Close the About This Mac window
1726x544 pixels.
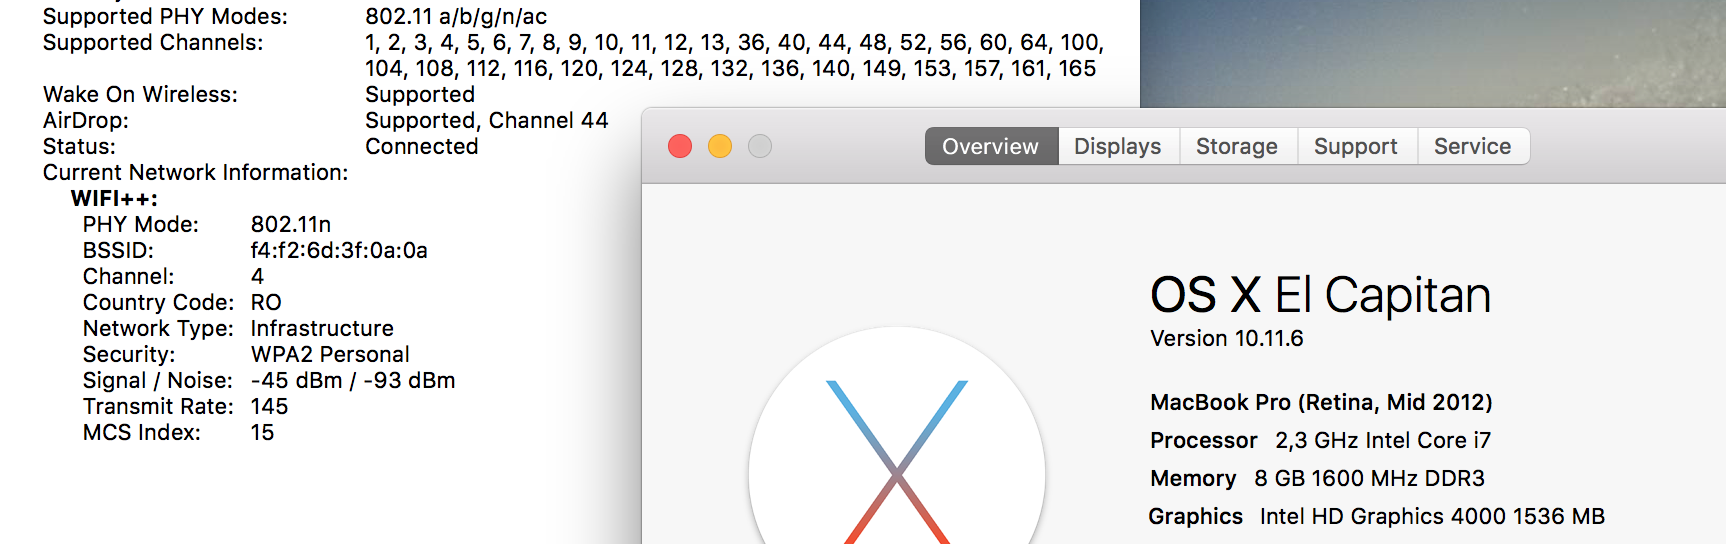pyautogui.click(x=680, y=146)
